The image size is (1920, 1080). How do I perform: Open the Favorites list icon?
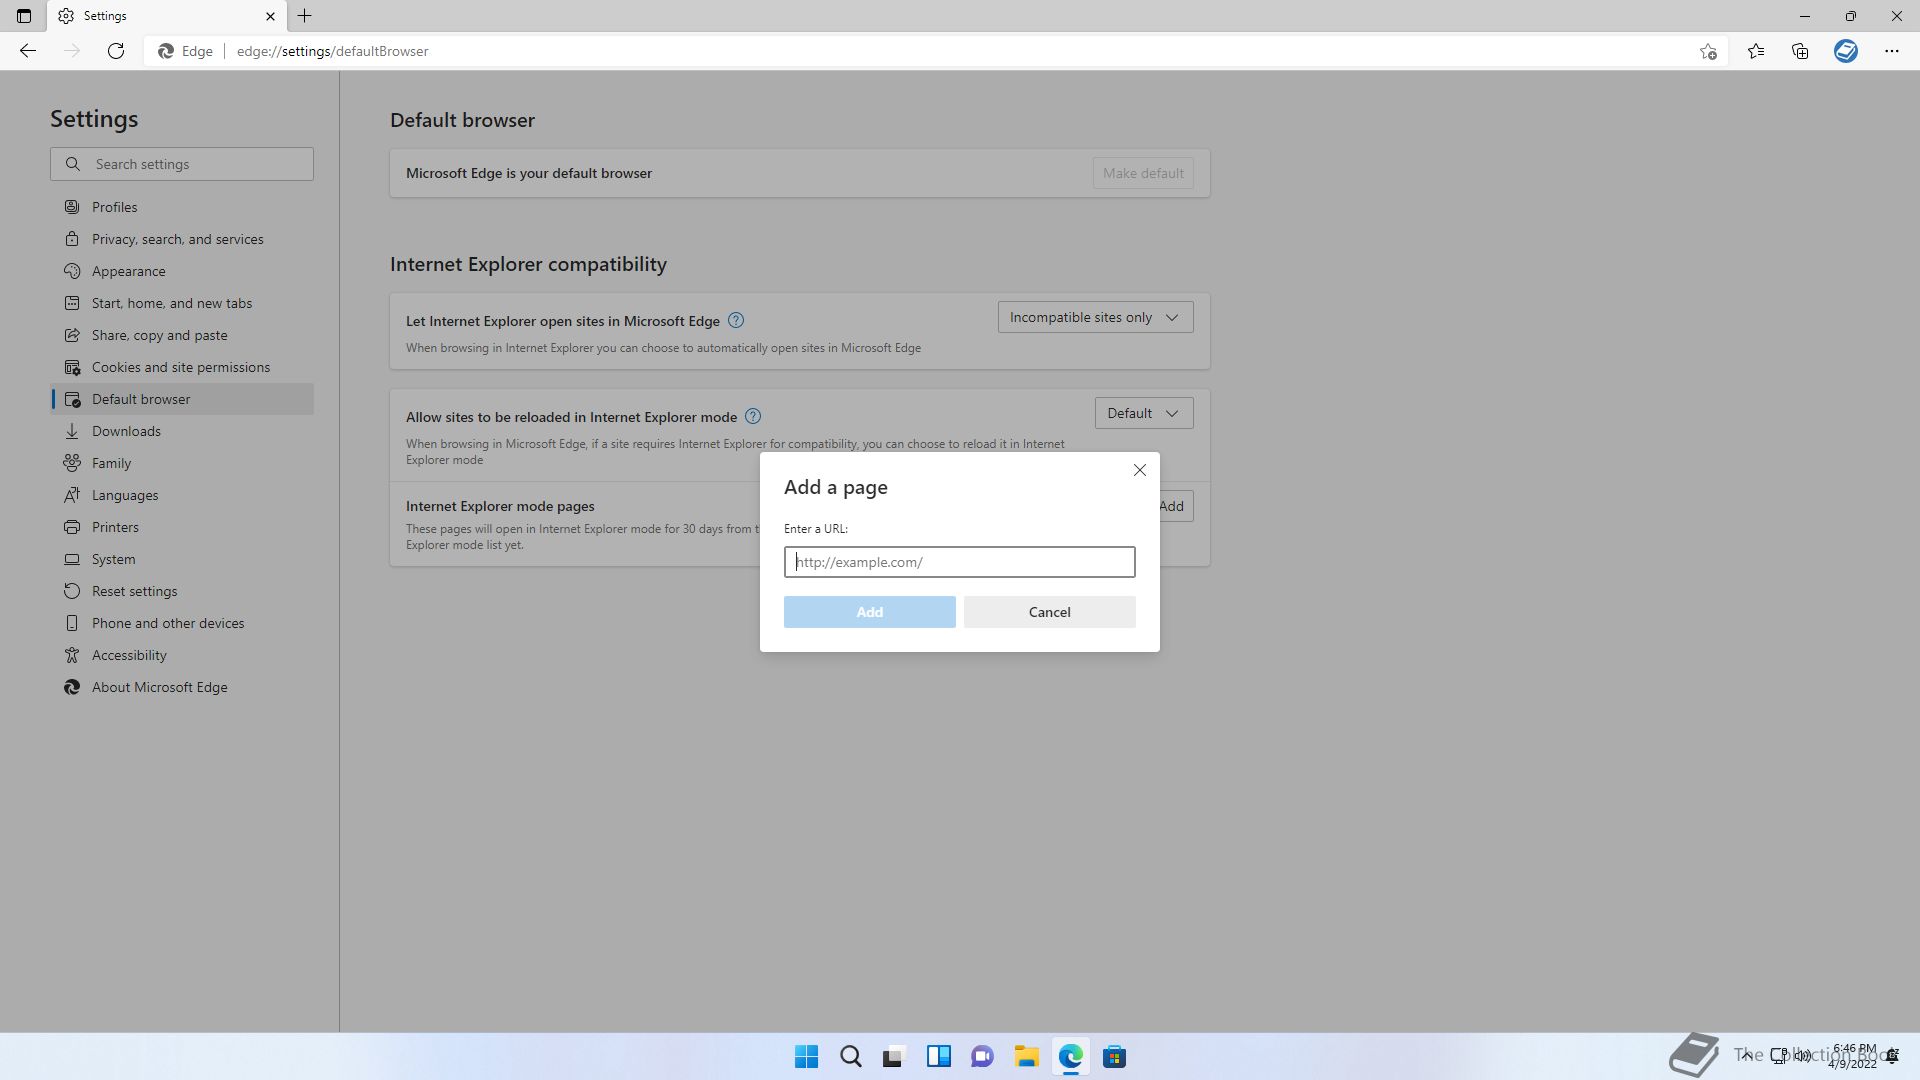1756,51
